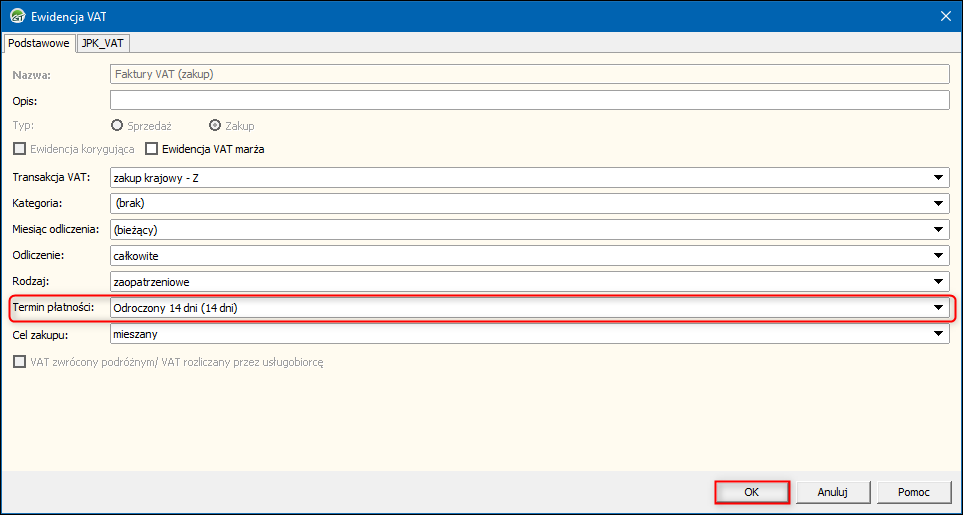Select the Sprzedaż radio button
Viewport: 963px width, 515px height.
(117, 125)
